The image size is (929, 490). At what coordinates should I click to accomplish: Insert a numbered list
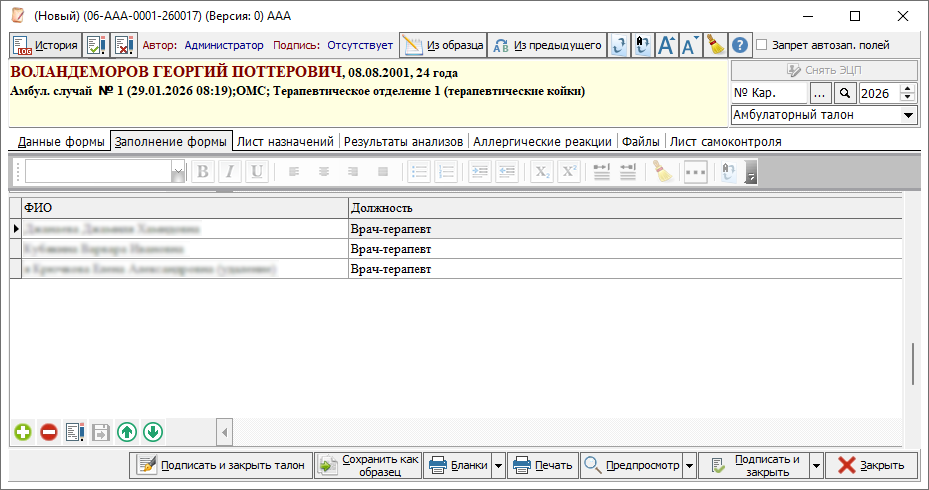tap(446, 172)
